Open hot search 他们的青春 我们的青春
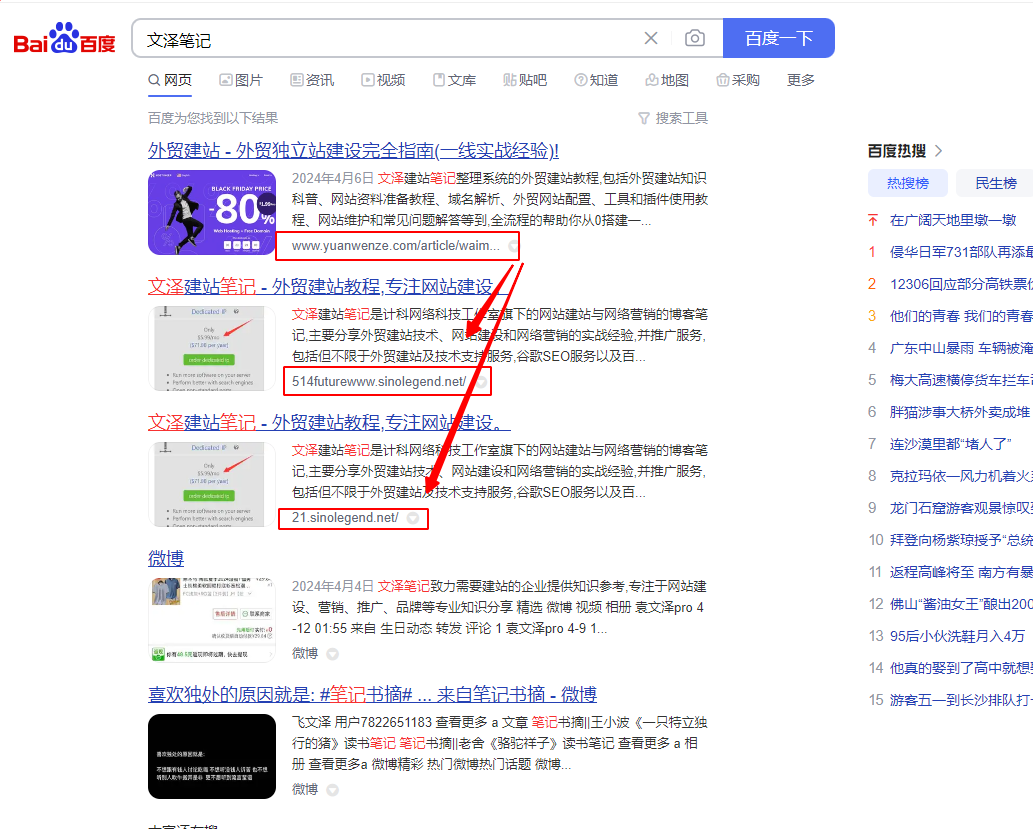 click(961, 316)
